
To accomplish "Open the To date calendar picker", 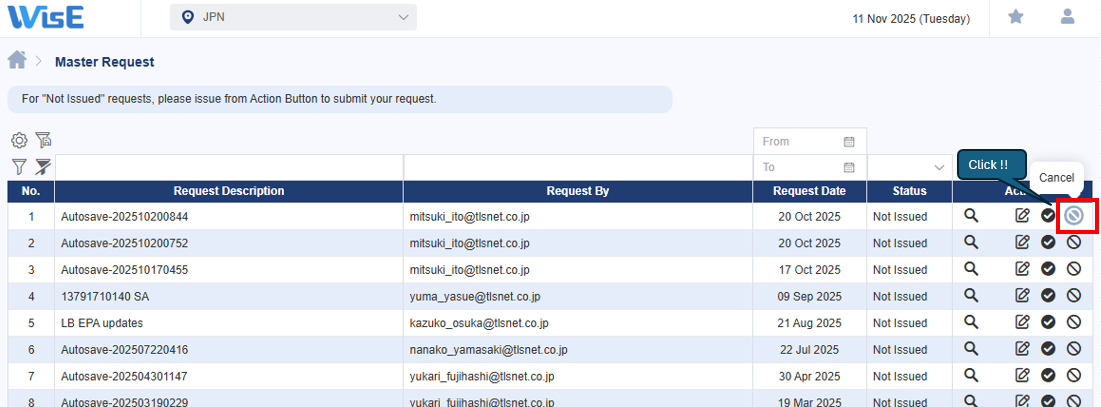I will click(x=849, y=168).
